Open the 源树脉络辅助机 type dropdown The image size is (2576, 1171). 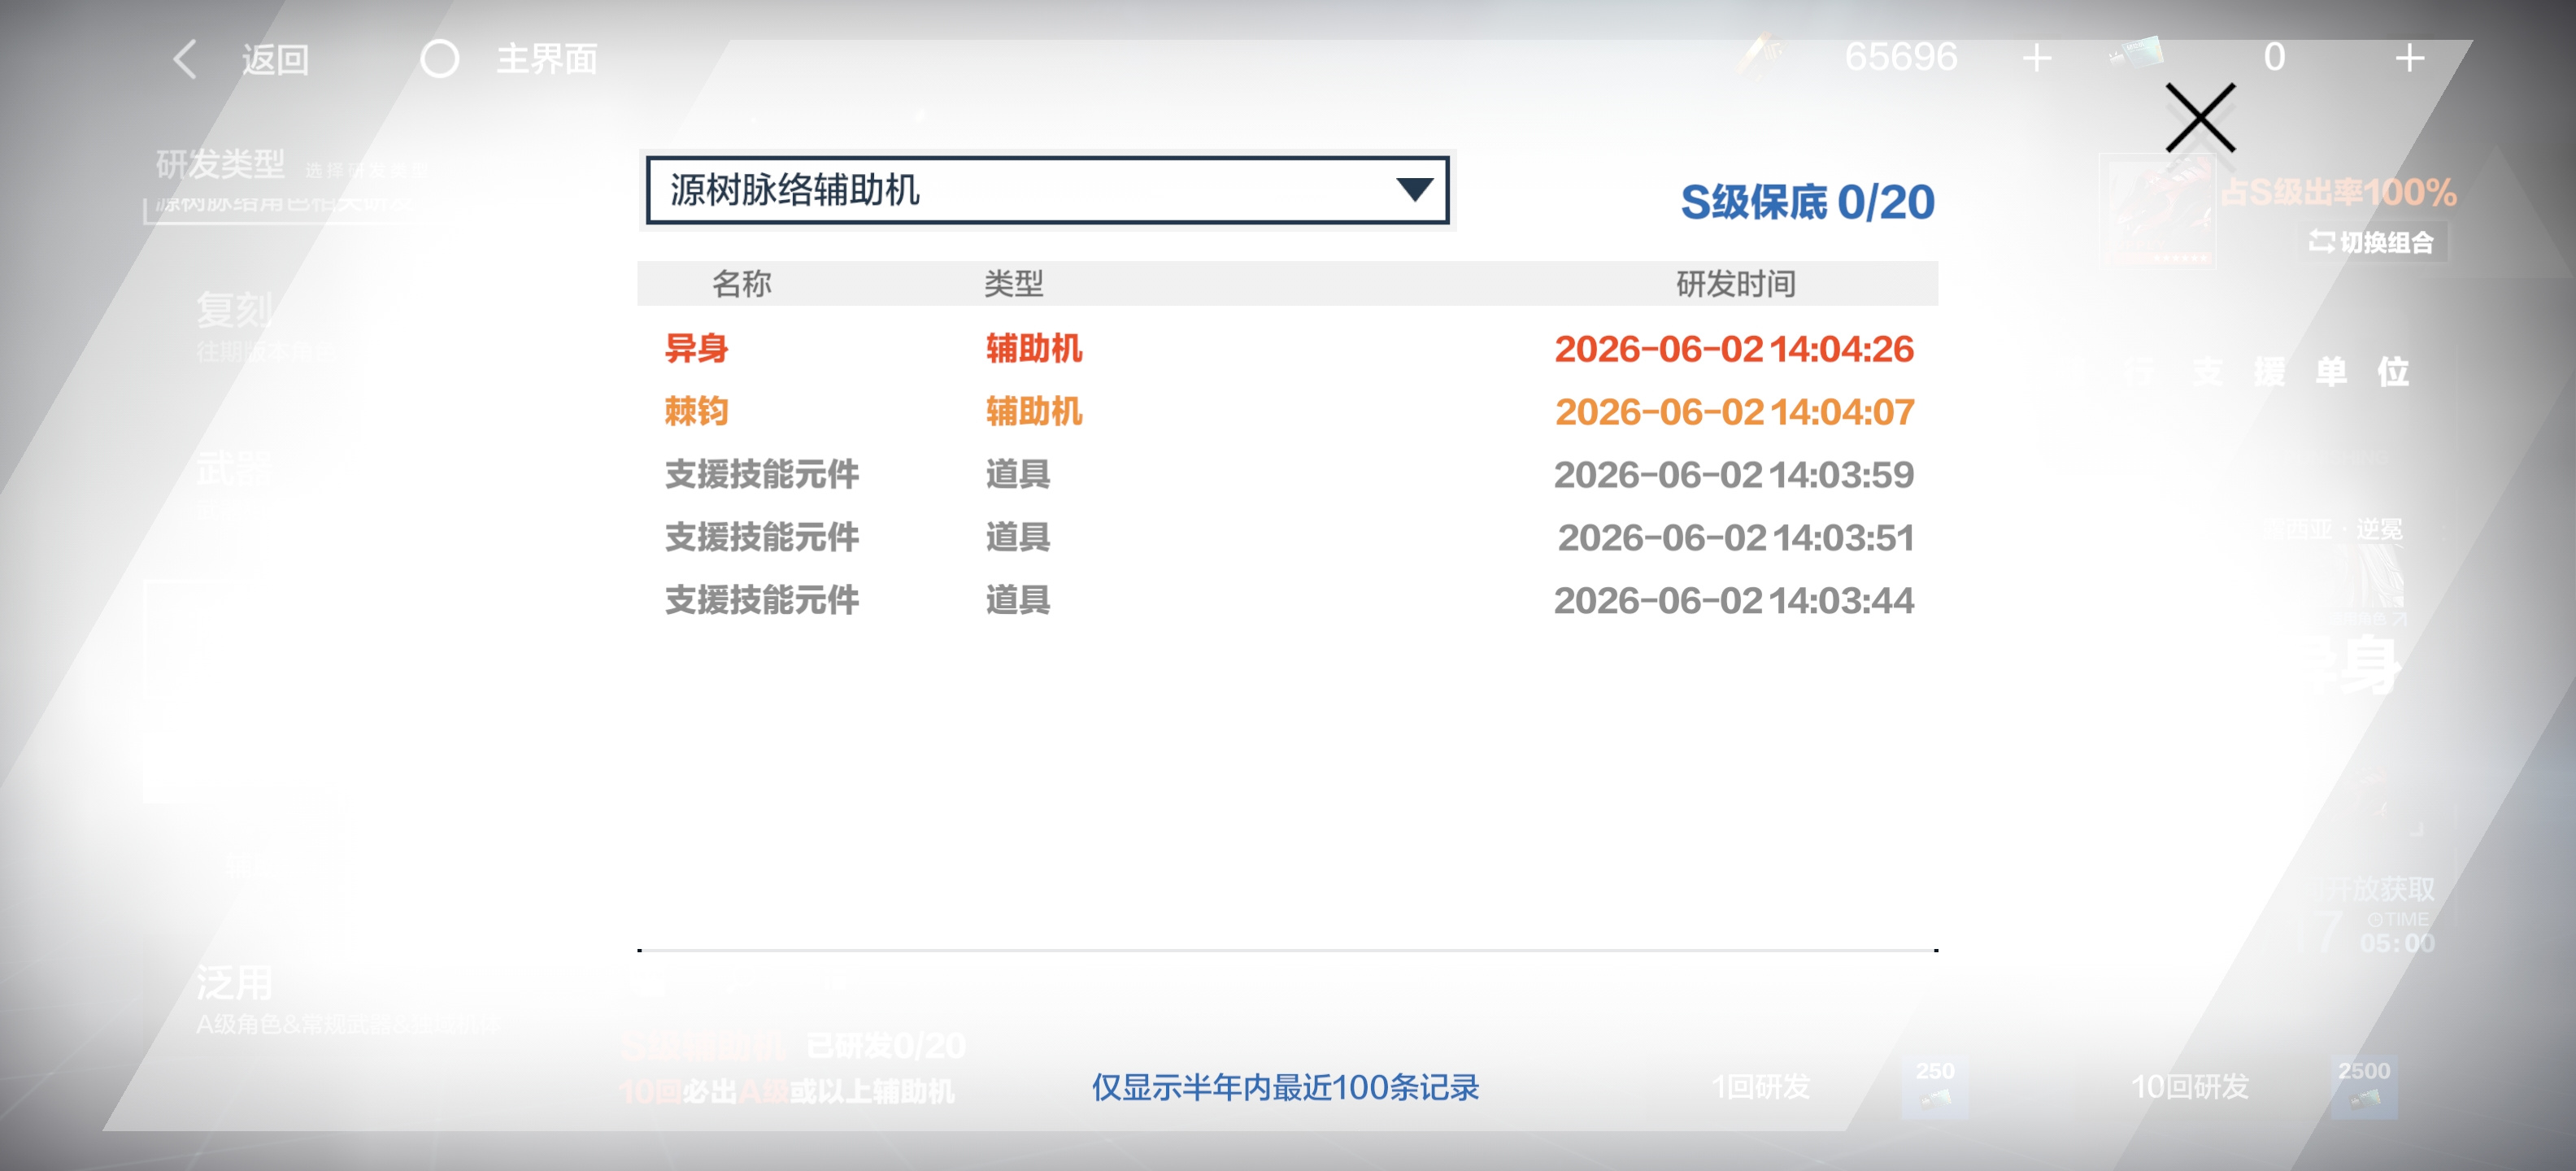1047,190
